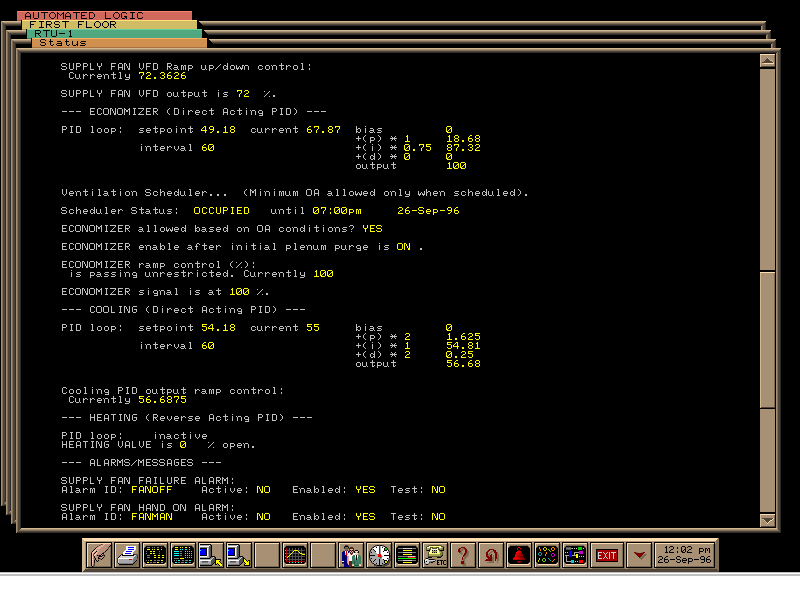The height and width of the screenshot is (600, 800).
Task: Click the red alarm bell icon
Action: 519,554
